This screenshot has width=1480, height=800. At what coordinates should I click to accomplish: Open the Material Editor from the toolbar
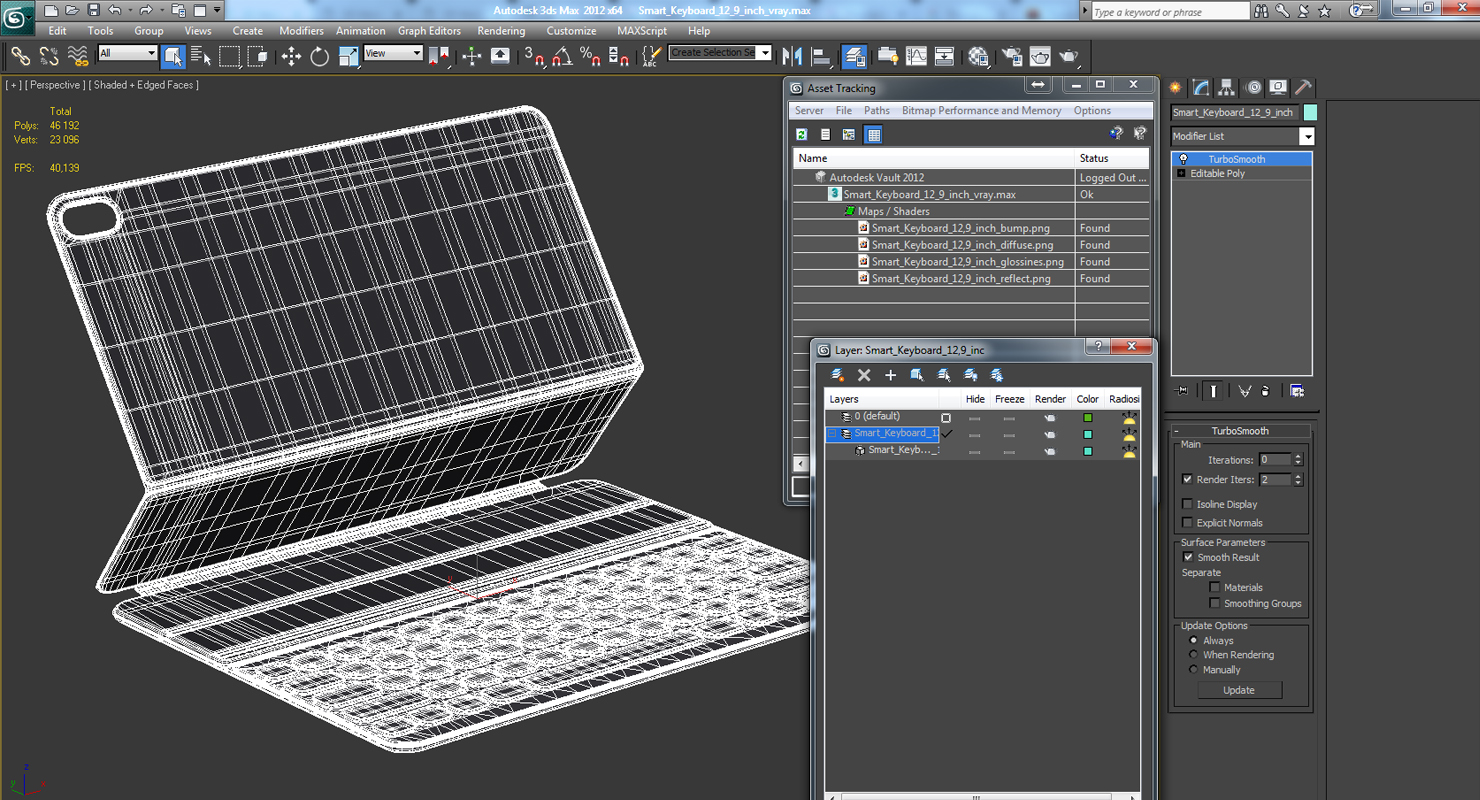pos(978,57)
